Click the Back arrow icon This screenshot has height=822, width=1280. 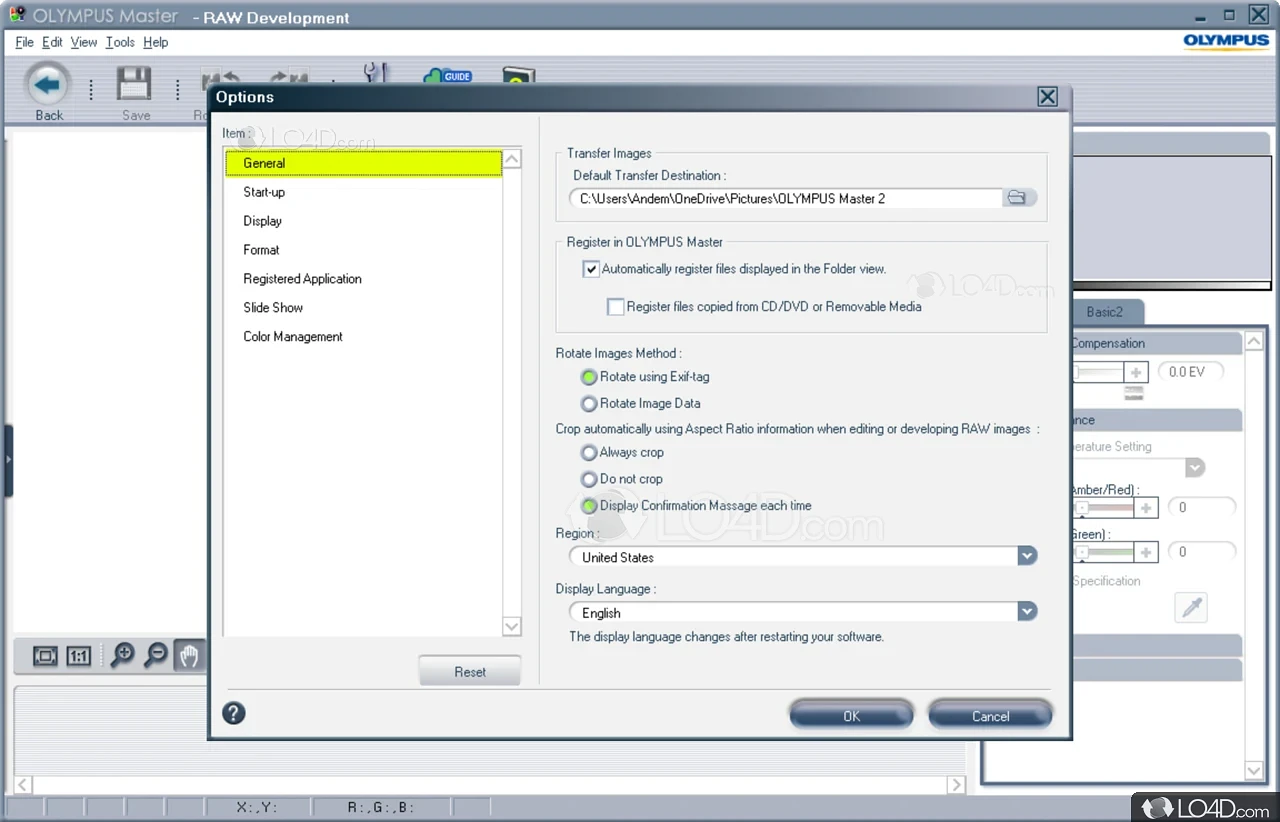(x=48, y=85)
